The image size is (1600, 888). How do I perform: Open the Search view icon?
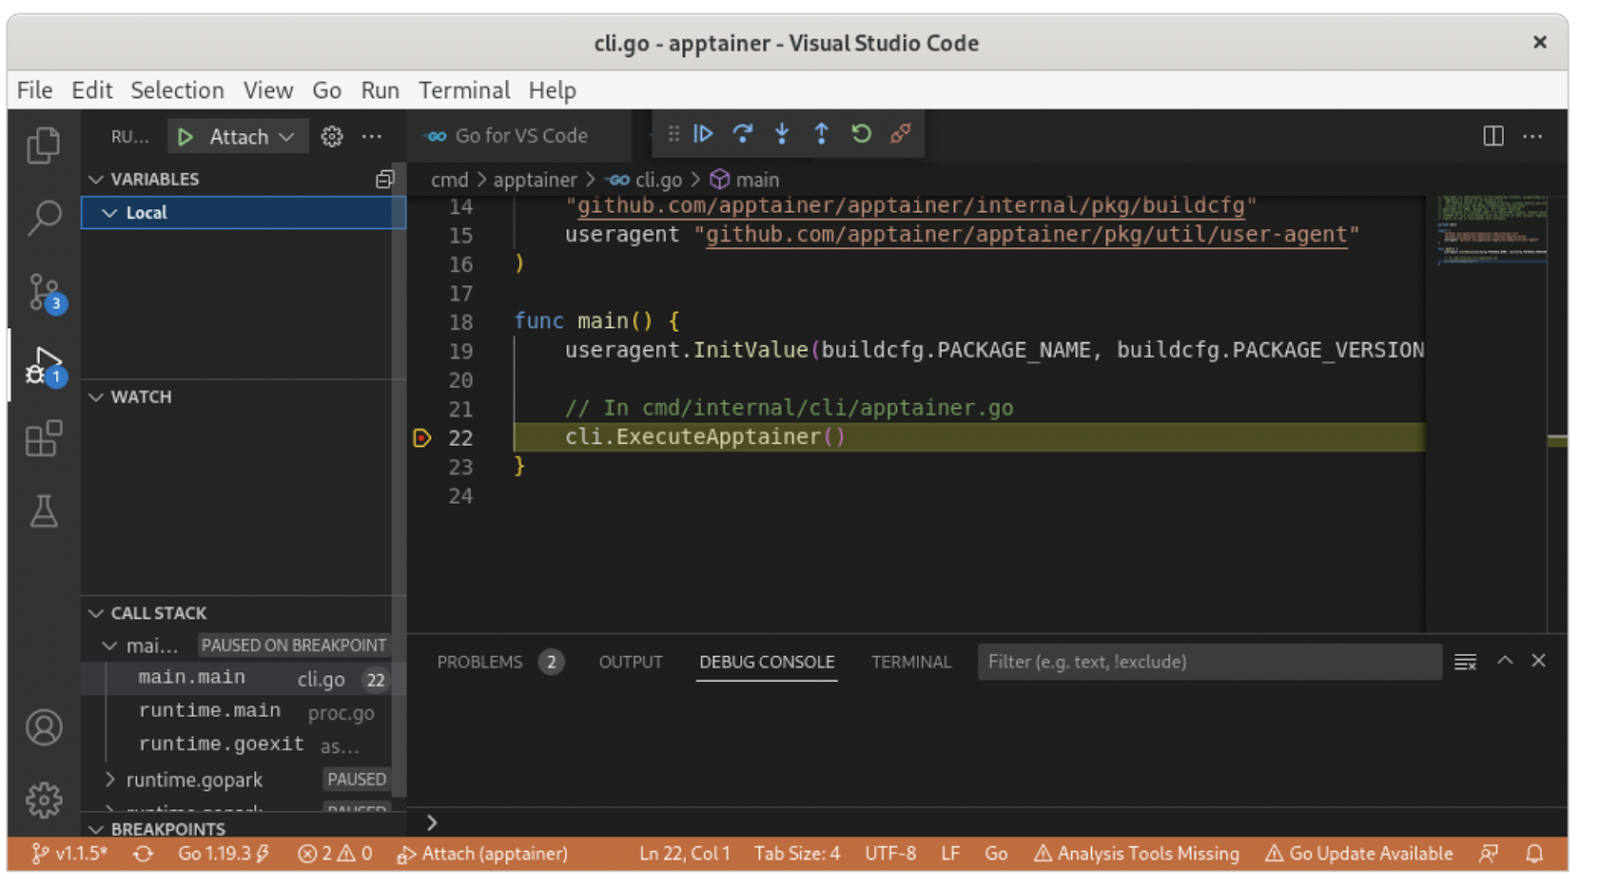43,218
